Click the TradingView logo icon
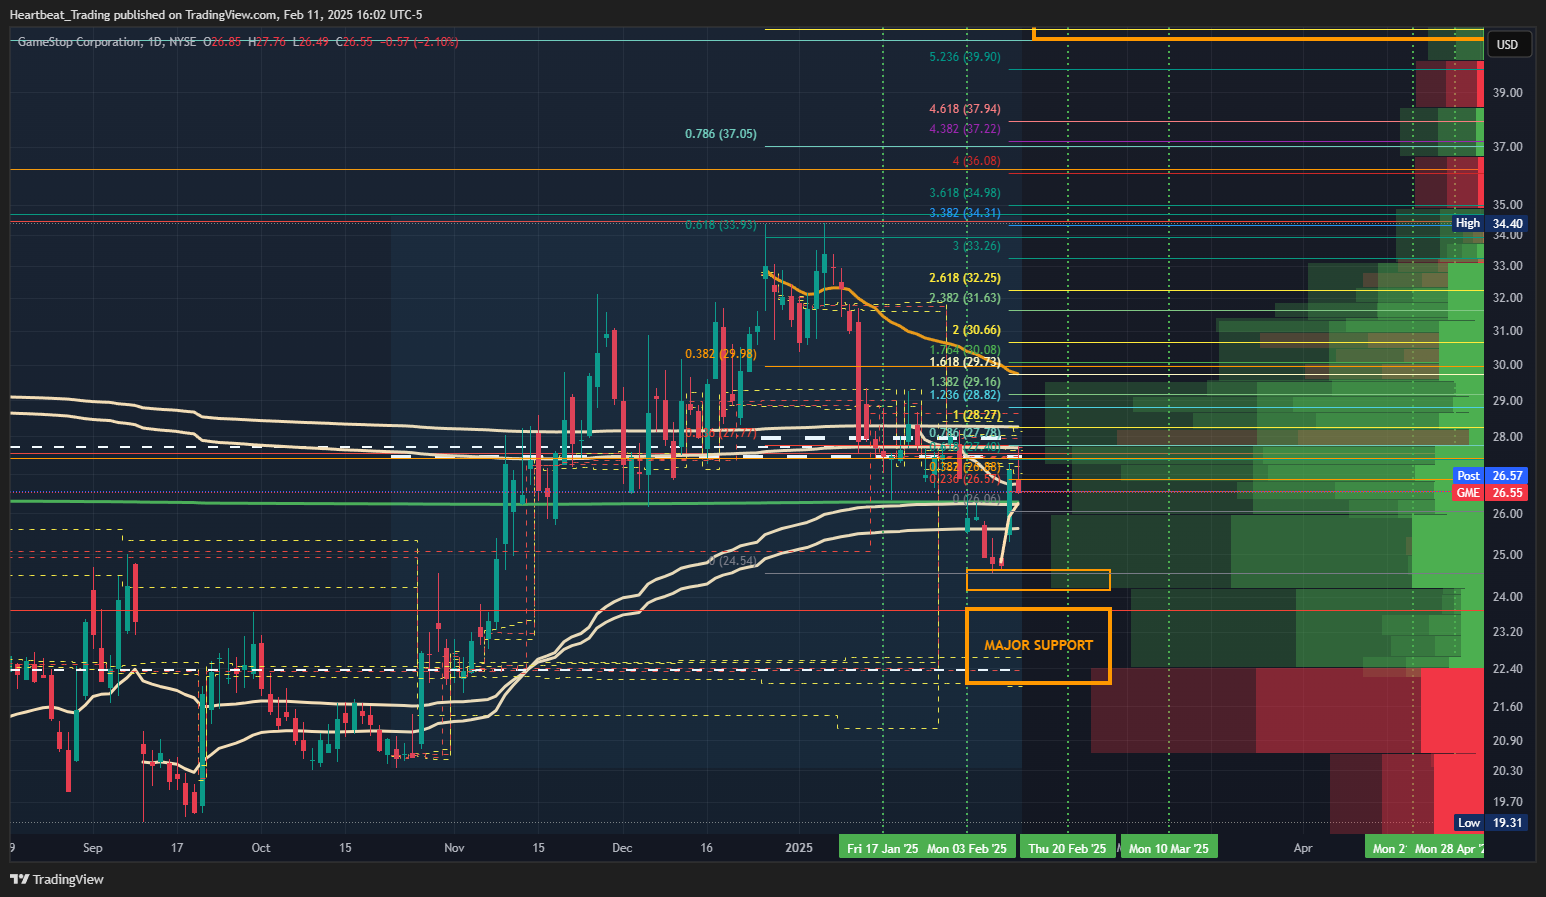Image resolution: width=1546 pixels, height=897 pixels. (19, 879)
